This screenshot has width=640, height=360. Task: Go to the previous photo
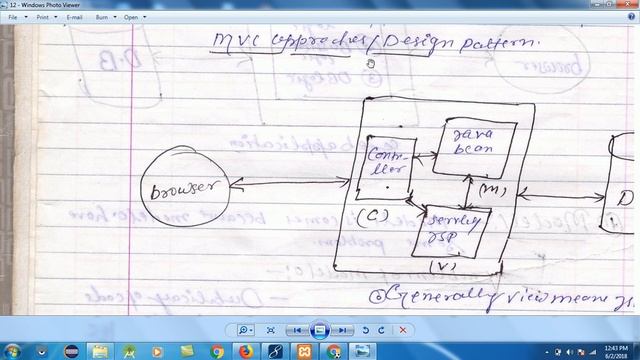coord(297,330)
